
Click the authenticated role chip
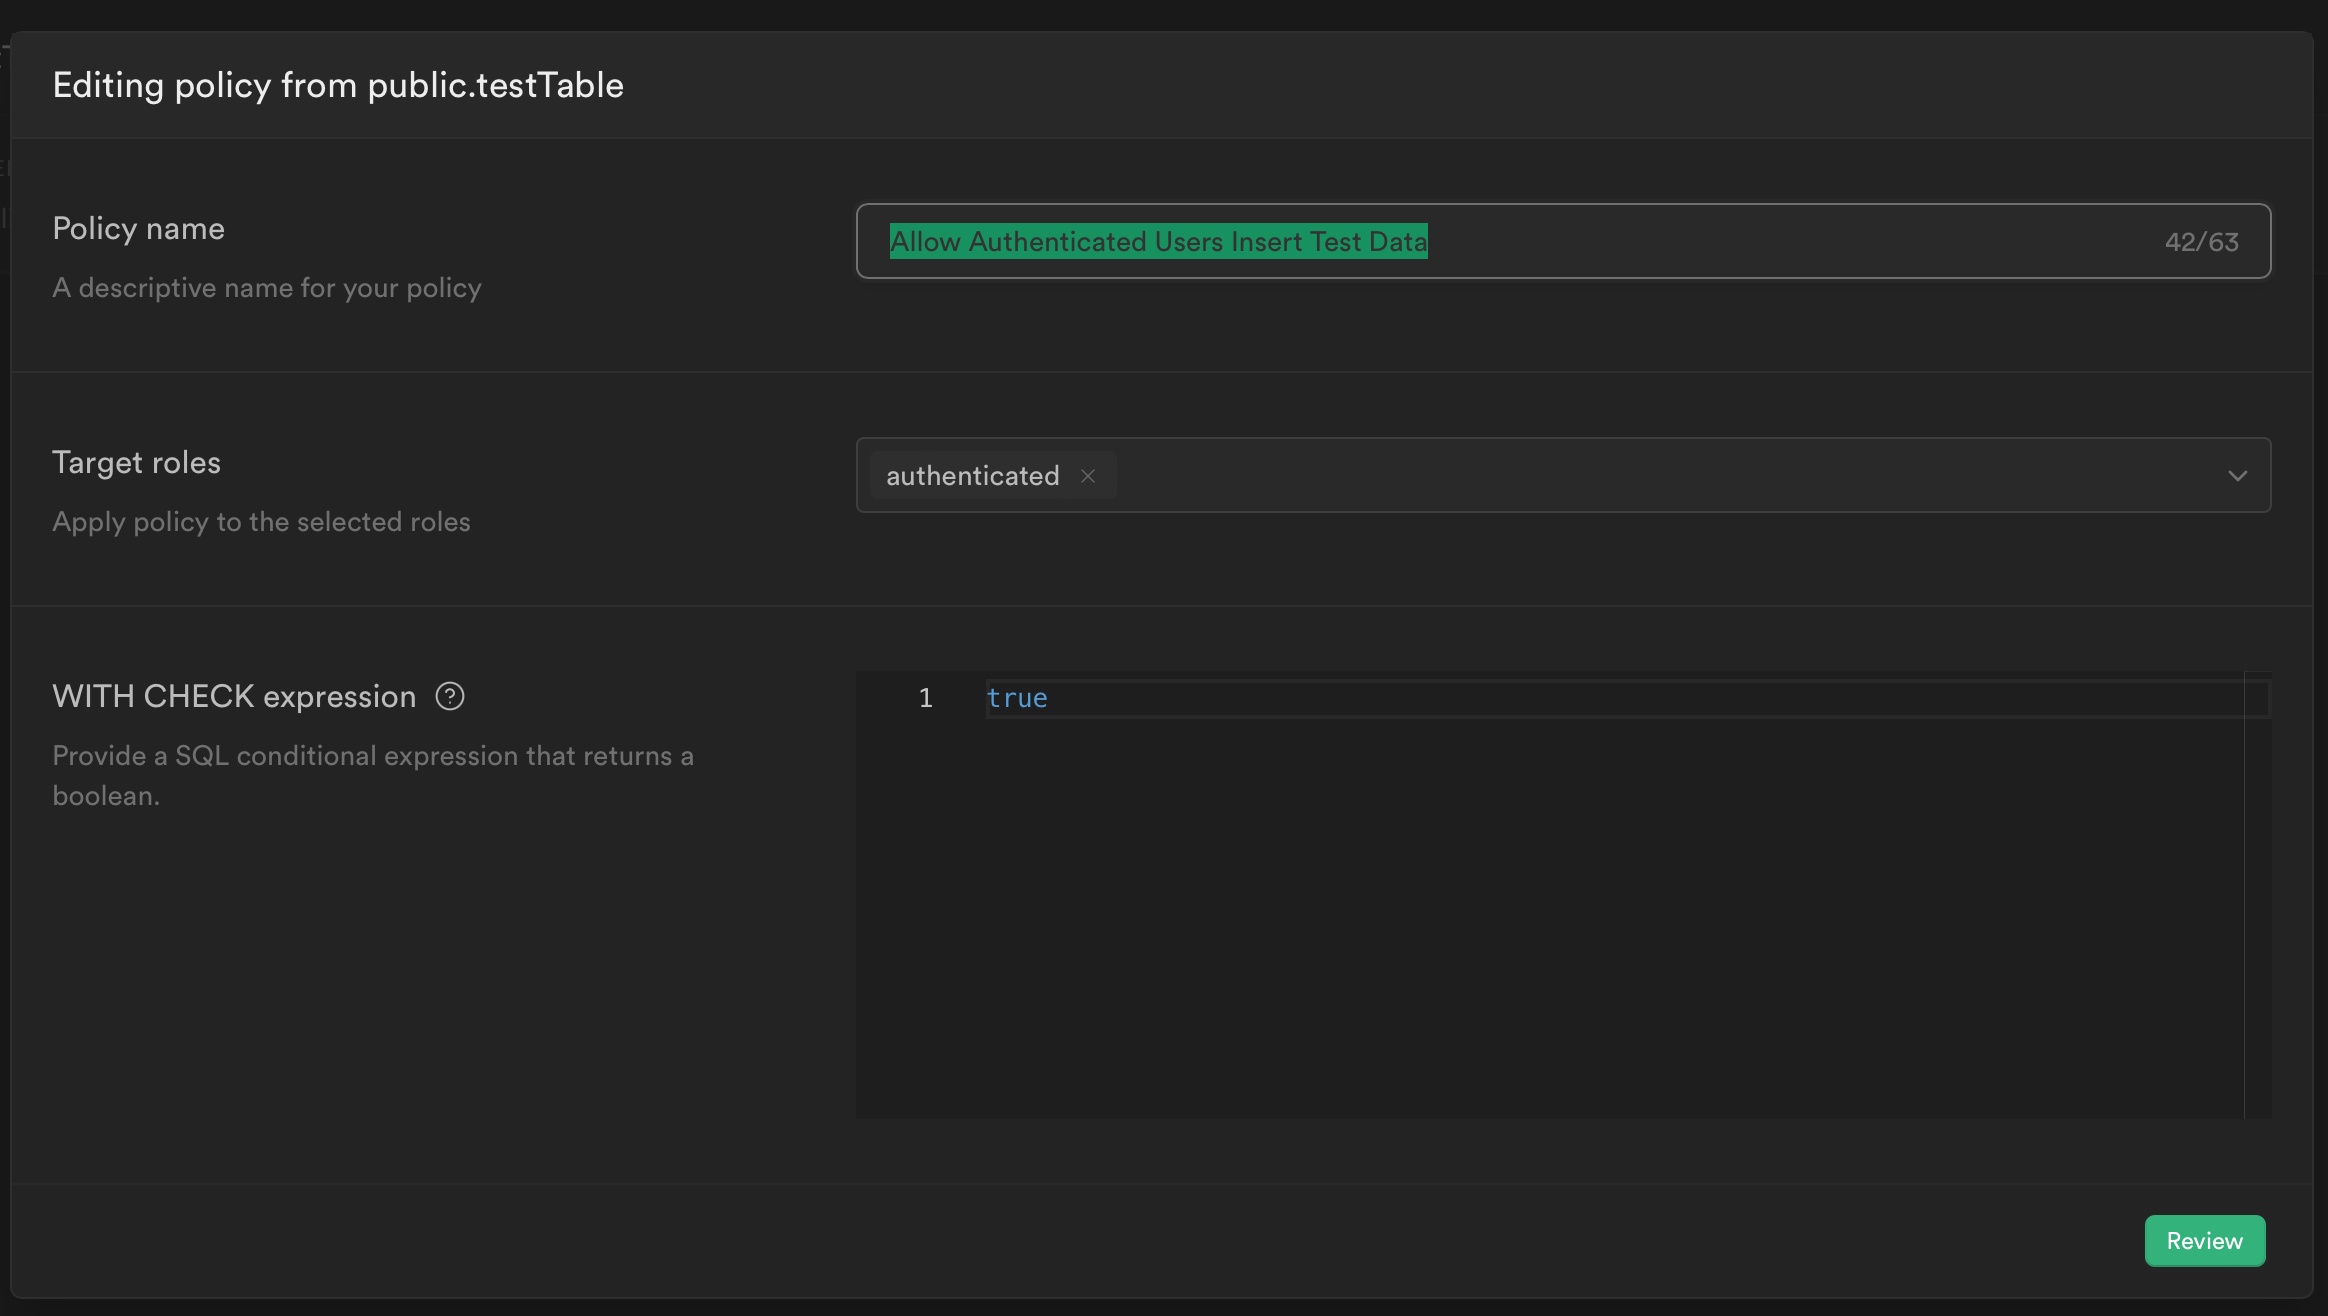pos(972,476)
